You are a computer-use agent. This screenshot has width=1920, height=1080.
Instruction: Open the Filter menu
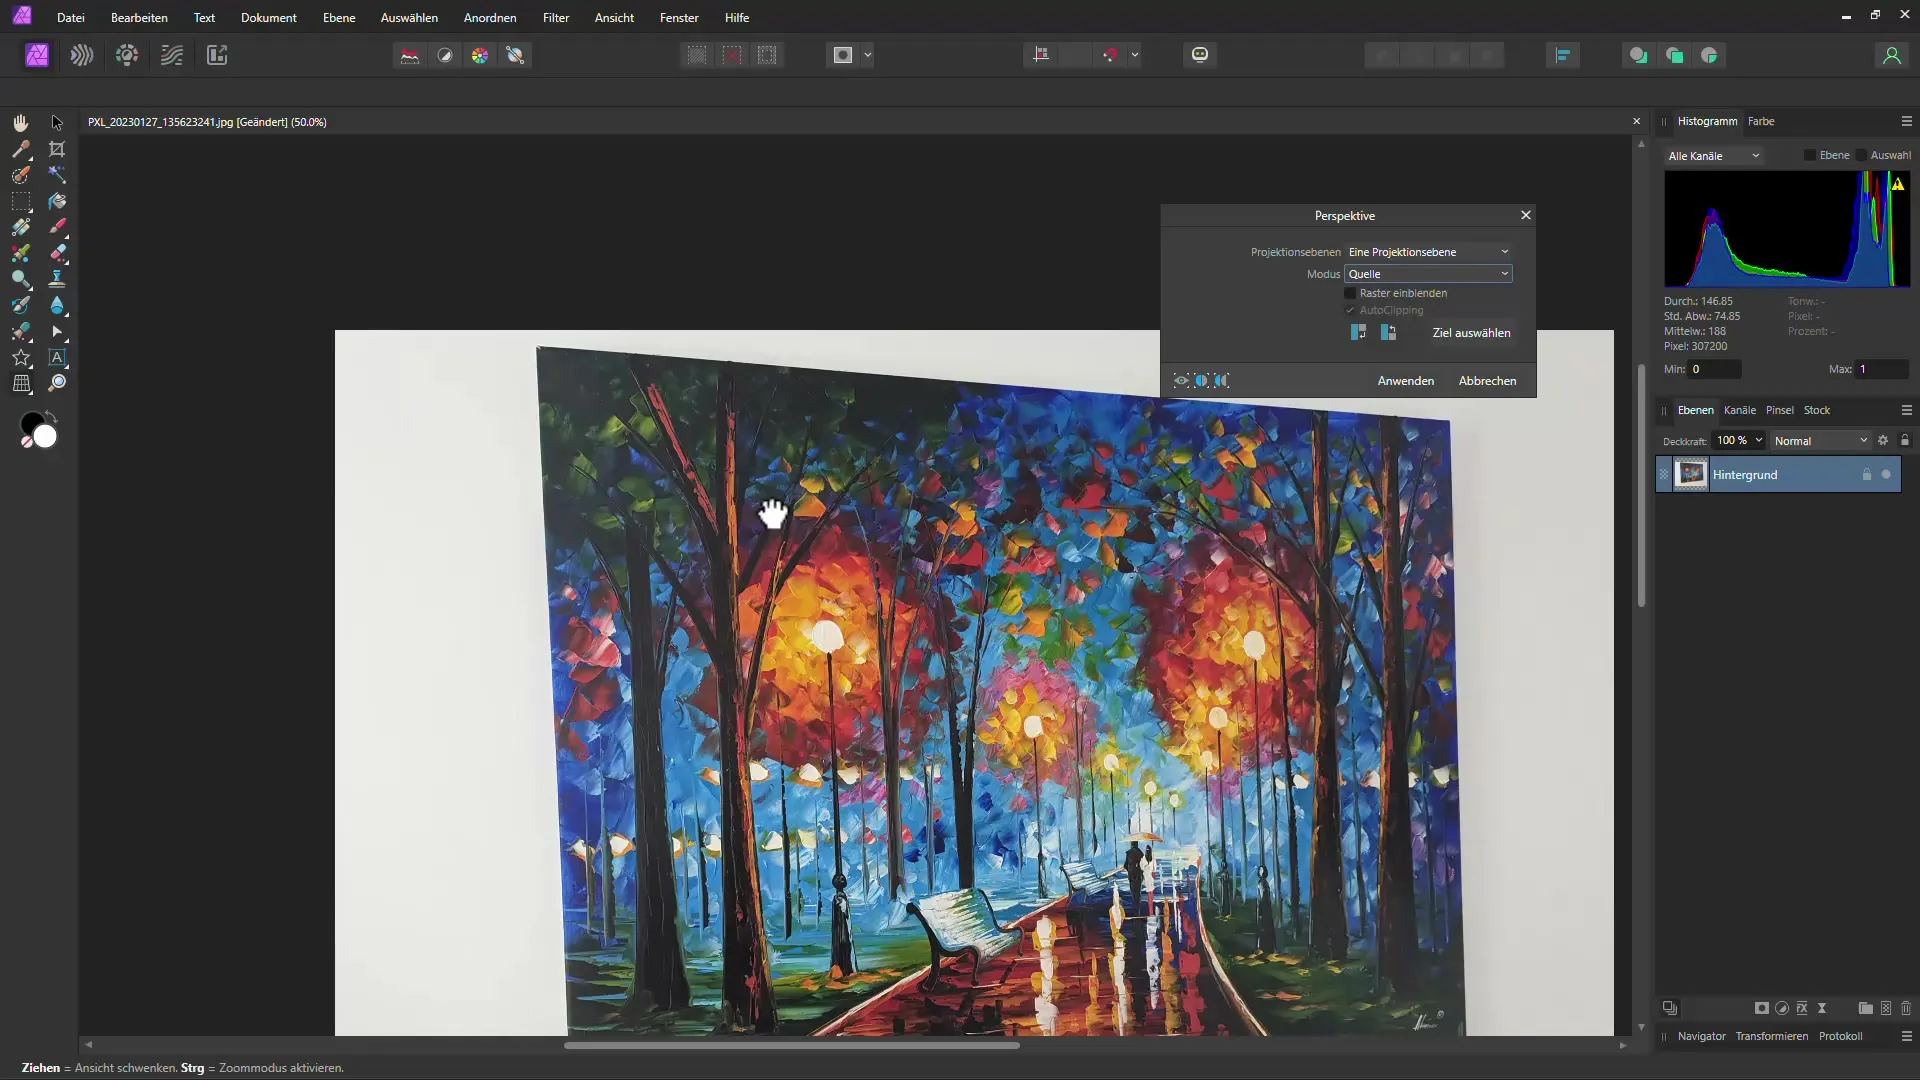(555, 17)
